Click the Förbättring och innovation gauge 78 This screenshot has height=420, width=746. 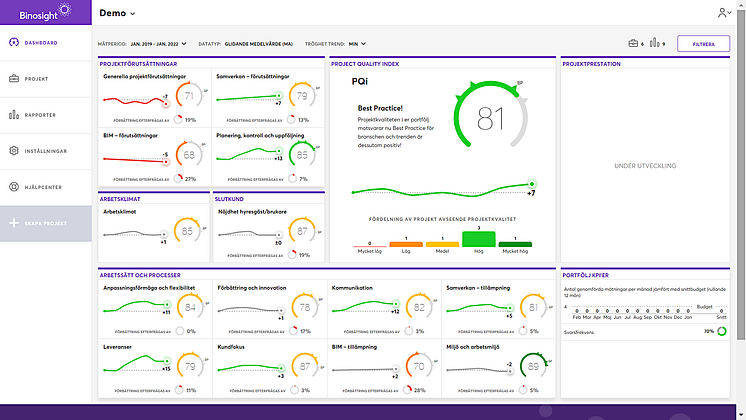(304, 307)
